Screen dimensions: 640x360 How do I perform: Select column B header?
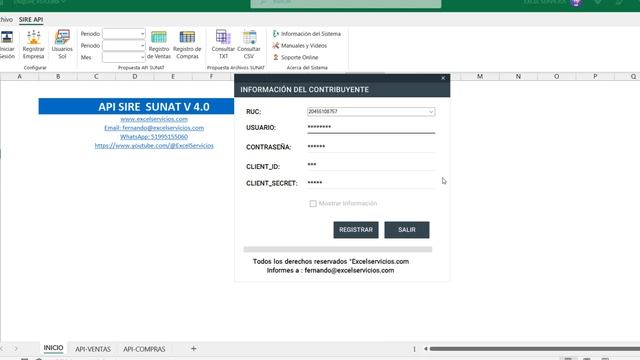pos(58,76)
